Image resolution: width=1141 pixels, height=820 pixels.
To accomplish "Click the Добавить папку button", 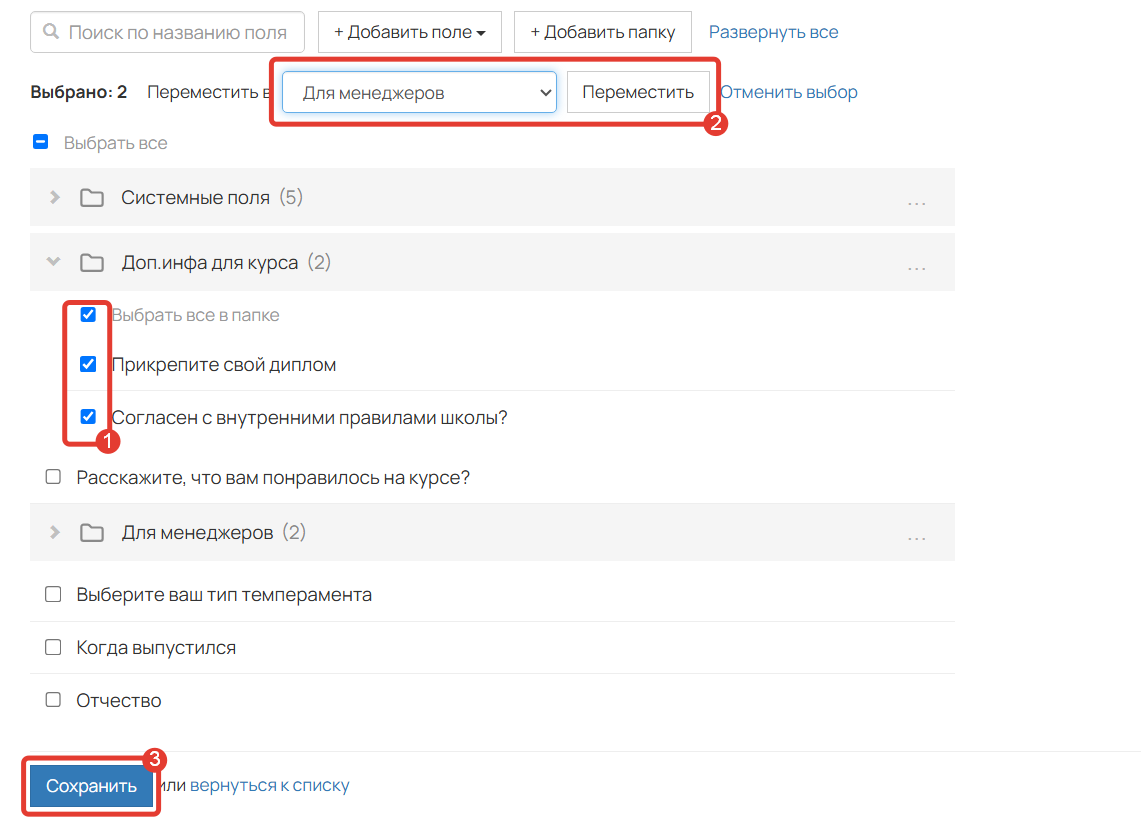I will coord(603,32).
